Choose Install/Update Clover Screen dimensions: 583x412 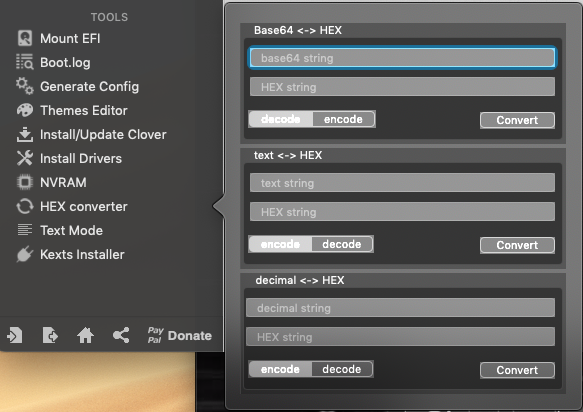click(103, 135)
